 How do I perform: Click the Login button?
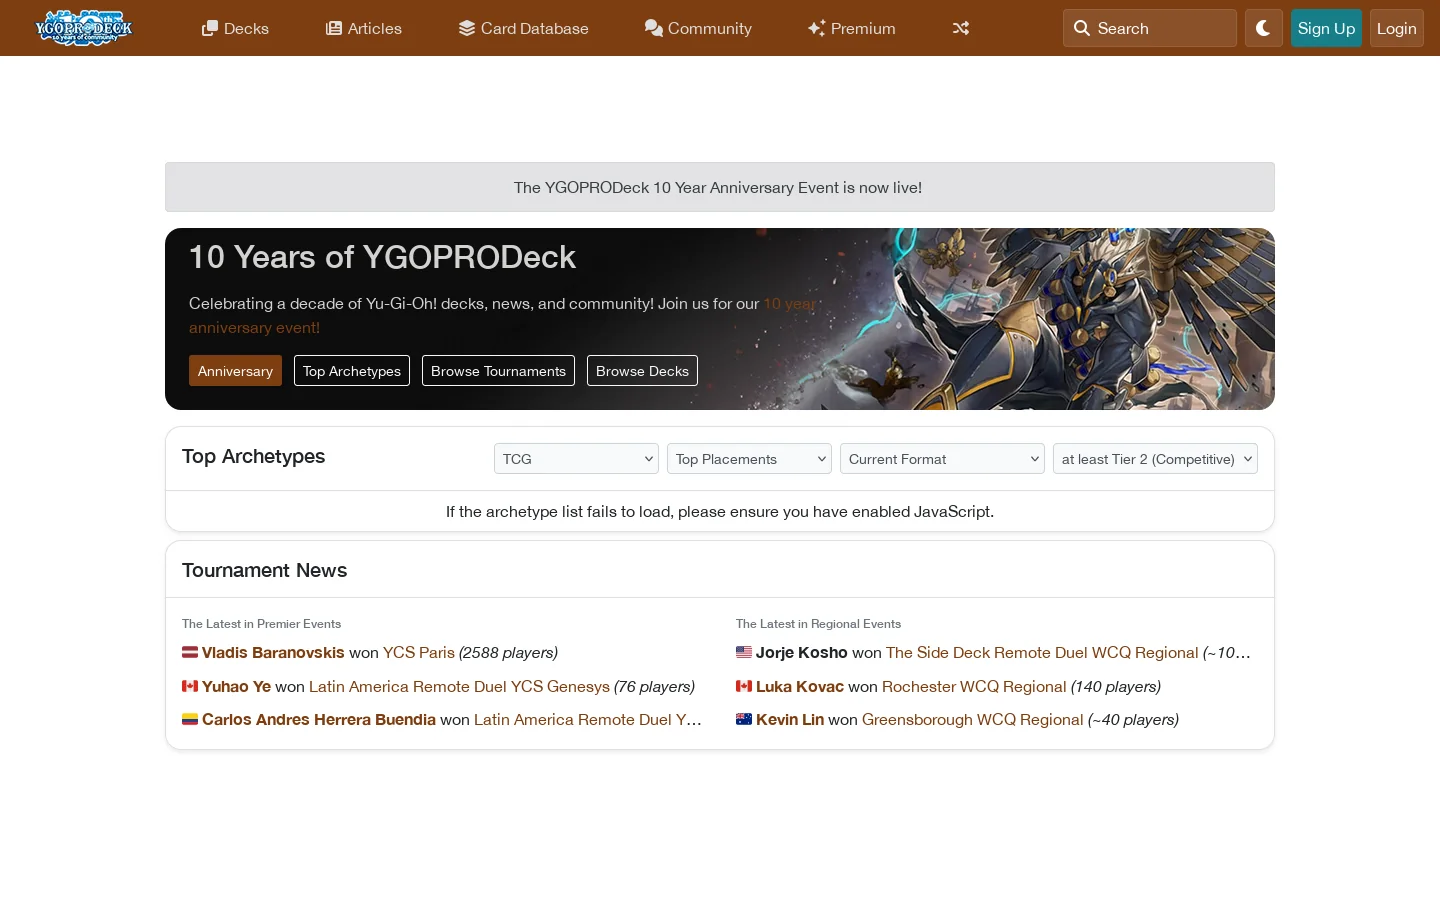1396,28
